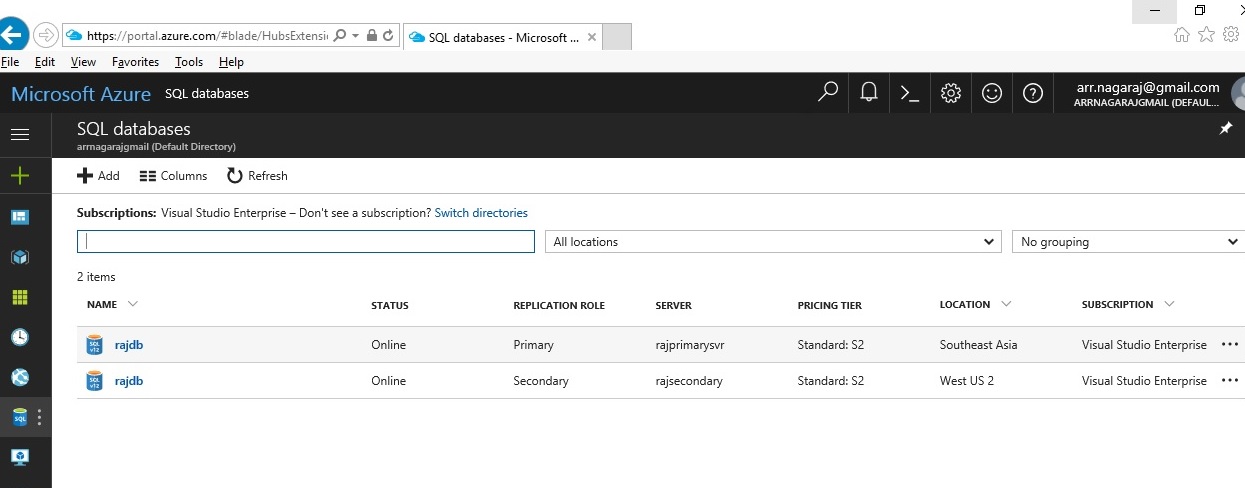The height and width of the screenshot is (488, 1245).
Task: Open Azure portal search magnifier
Action: tap(827, 93)
